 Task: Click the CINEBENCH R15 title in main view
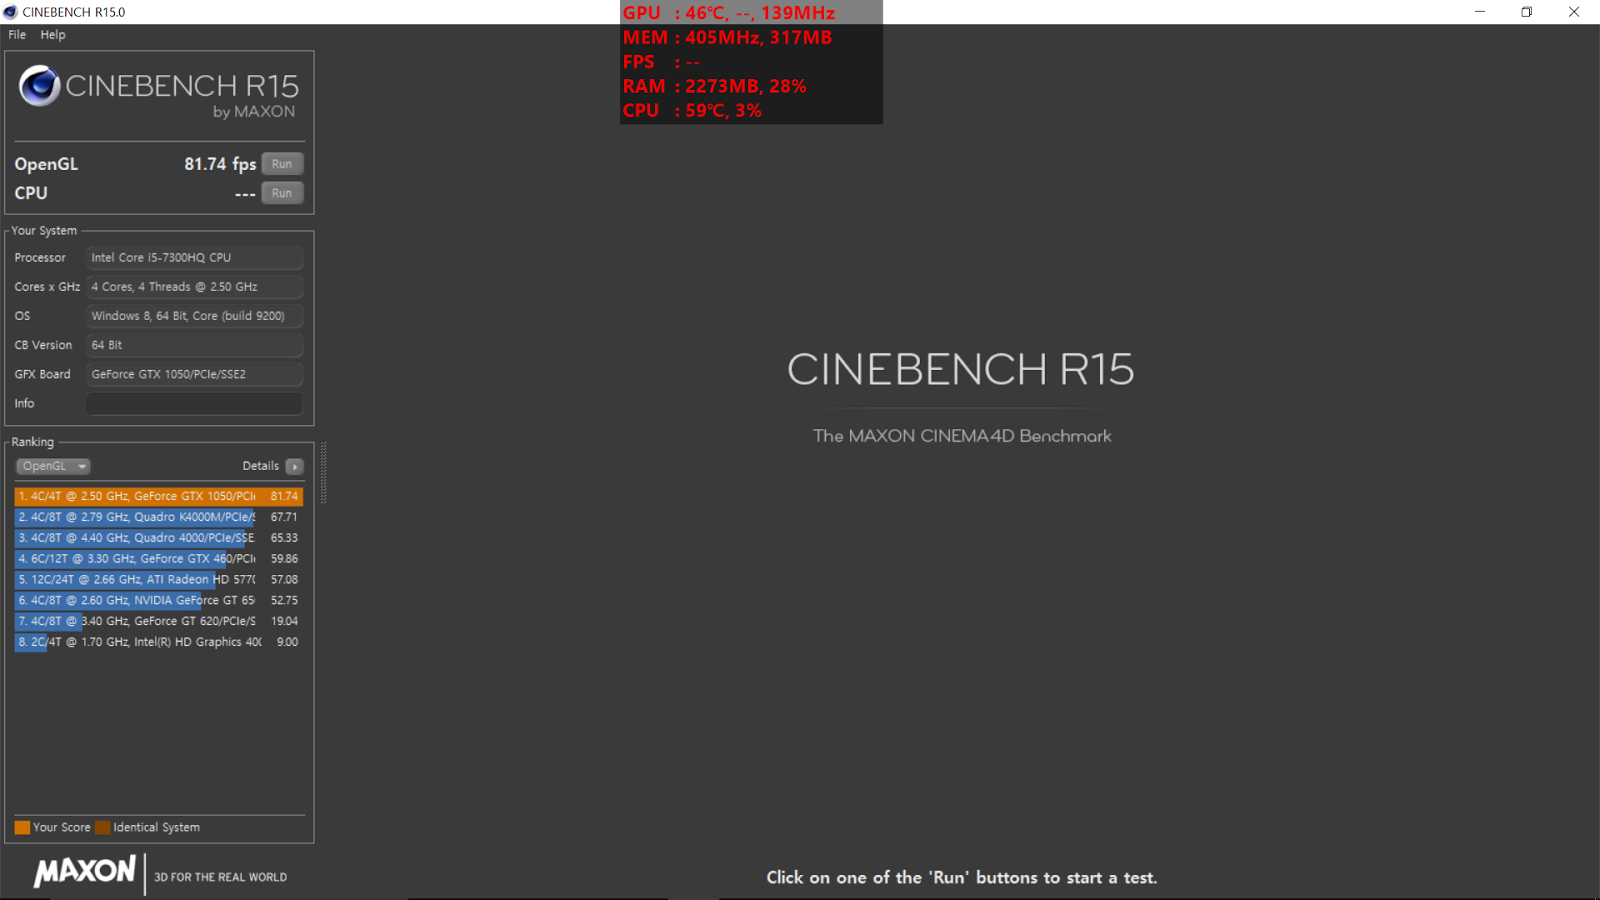point(961,370)
